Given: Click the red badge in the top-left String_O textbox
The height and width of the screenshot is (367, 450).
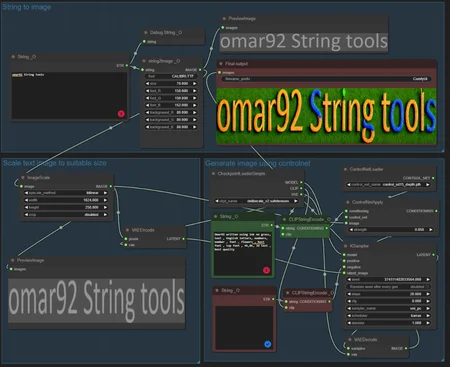Looking at the screenshot, I should coord(121,114).
